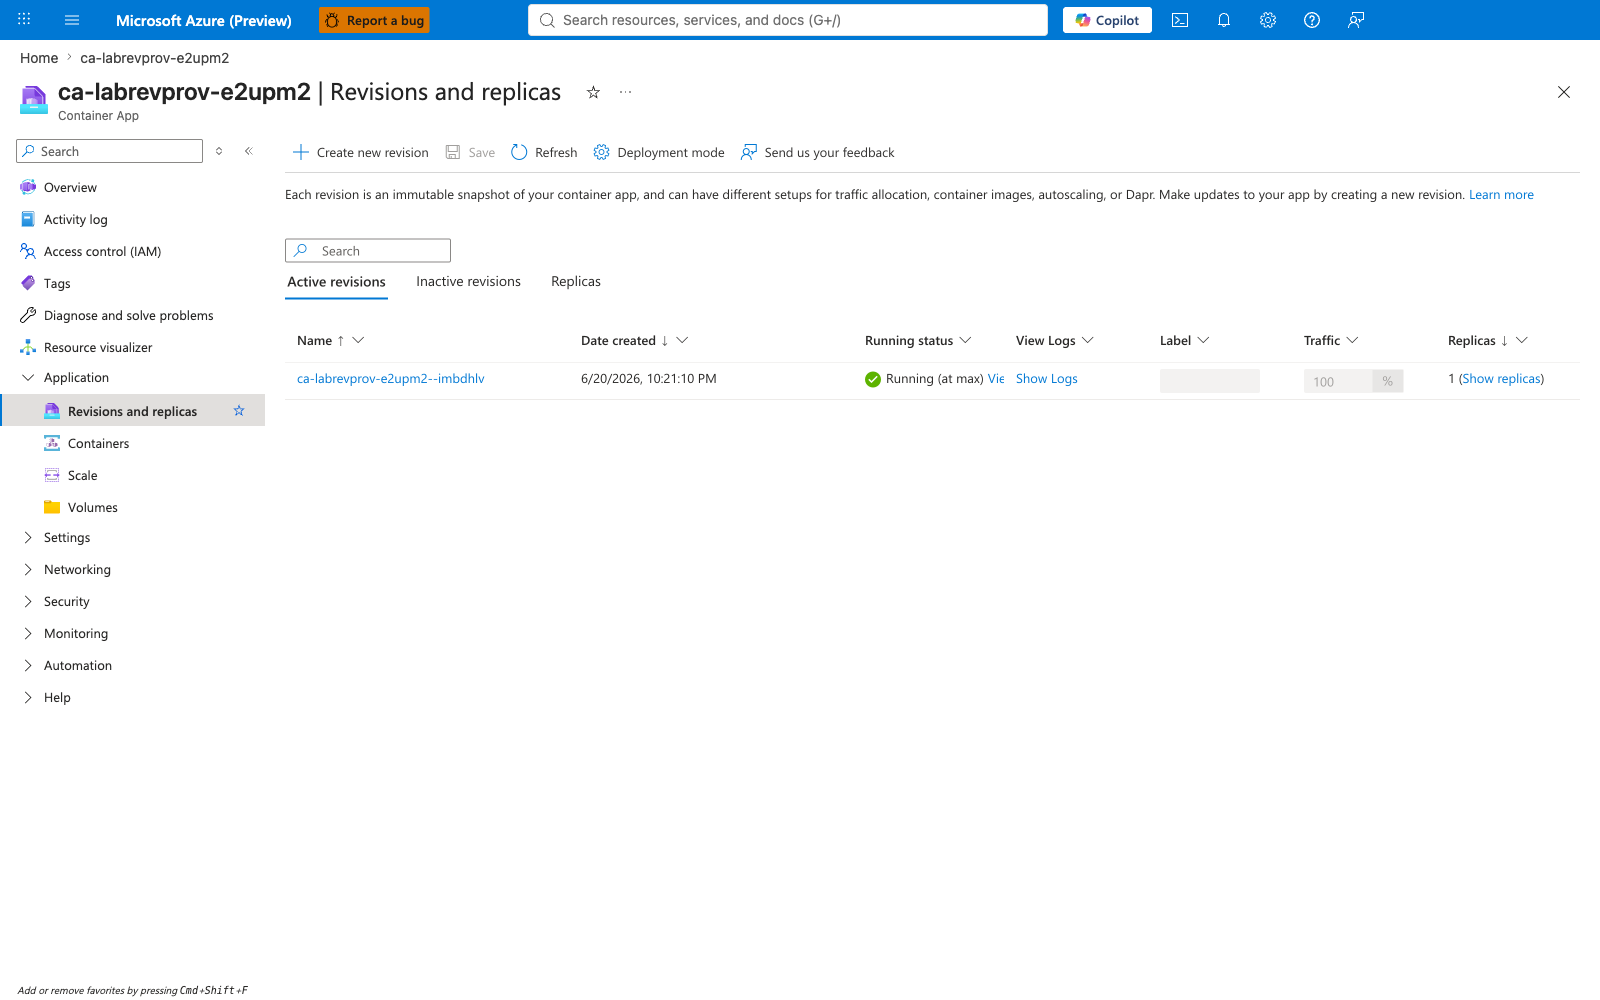Click the revisions Search box

[x=368, y=250]
